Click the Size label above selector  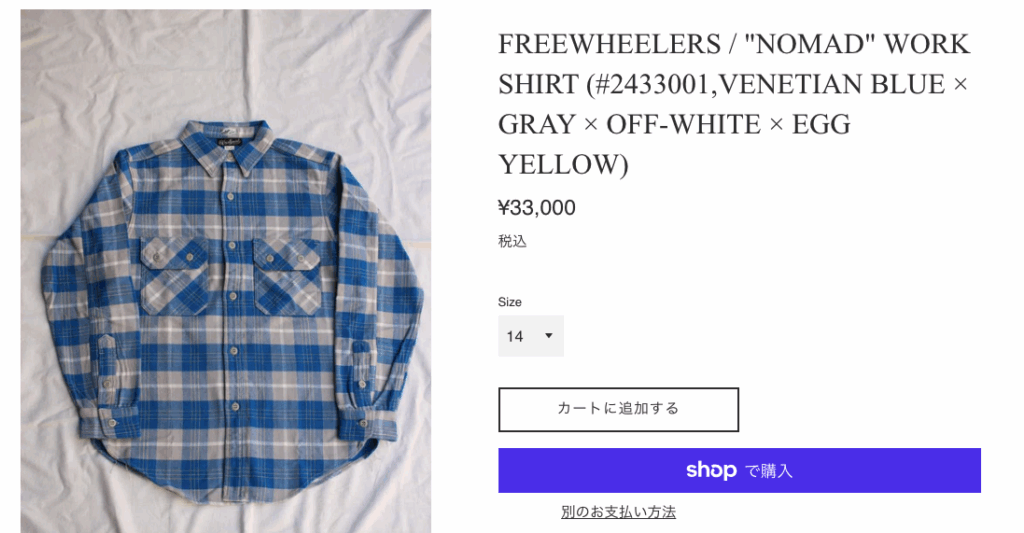(509, 302)
